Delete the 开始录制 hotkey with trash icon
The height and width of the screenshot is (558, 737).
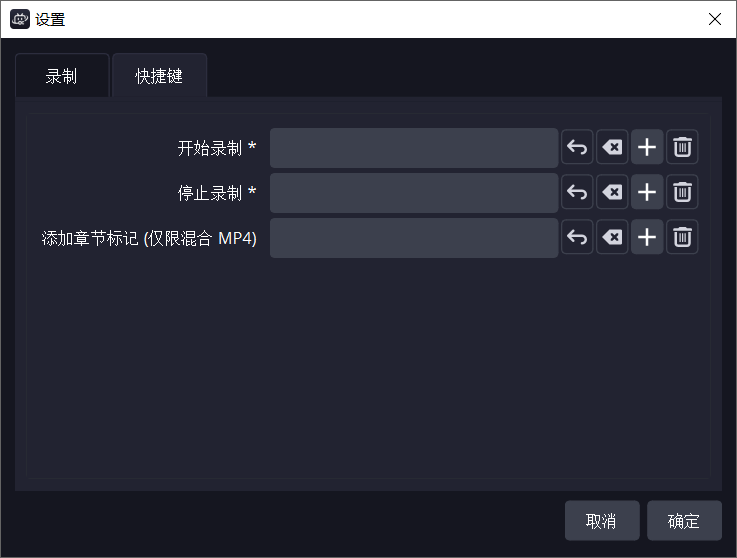(x=682, y=148)
